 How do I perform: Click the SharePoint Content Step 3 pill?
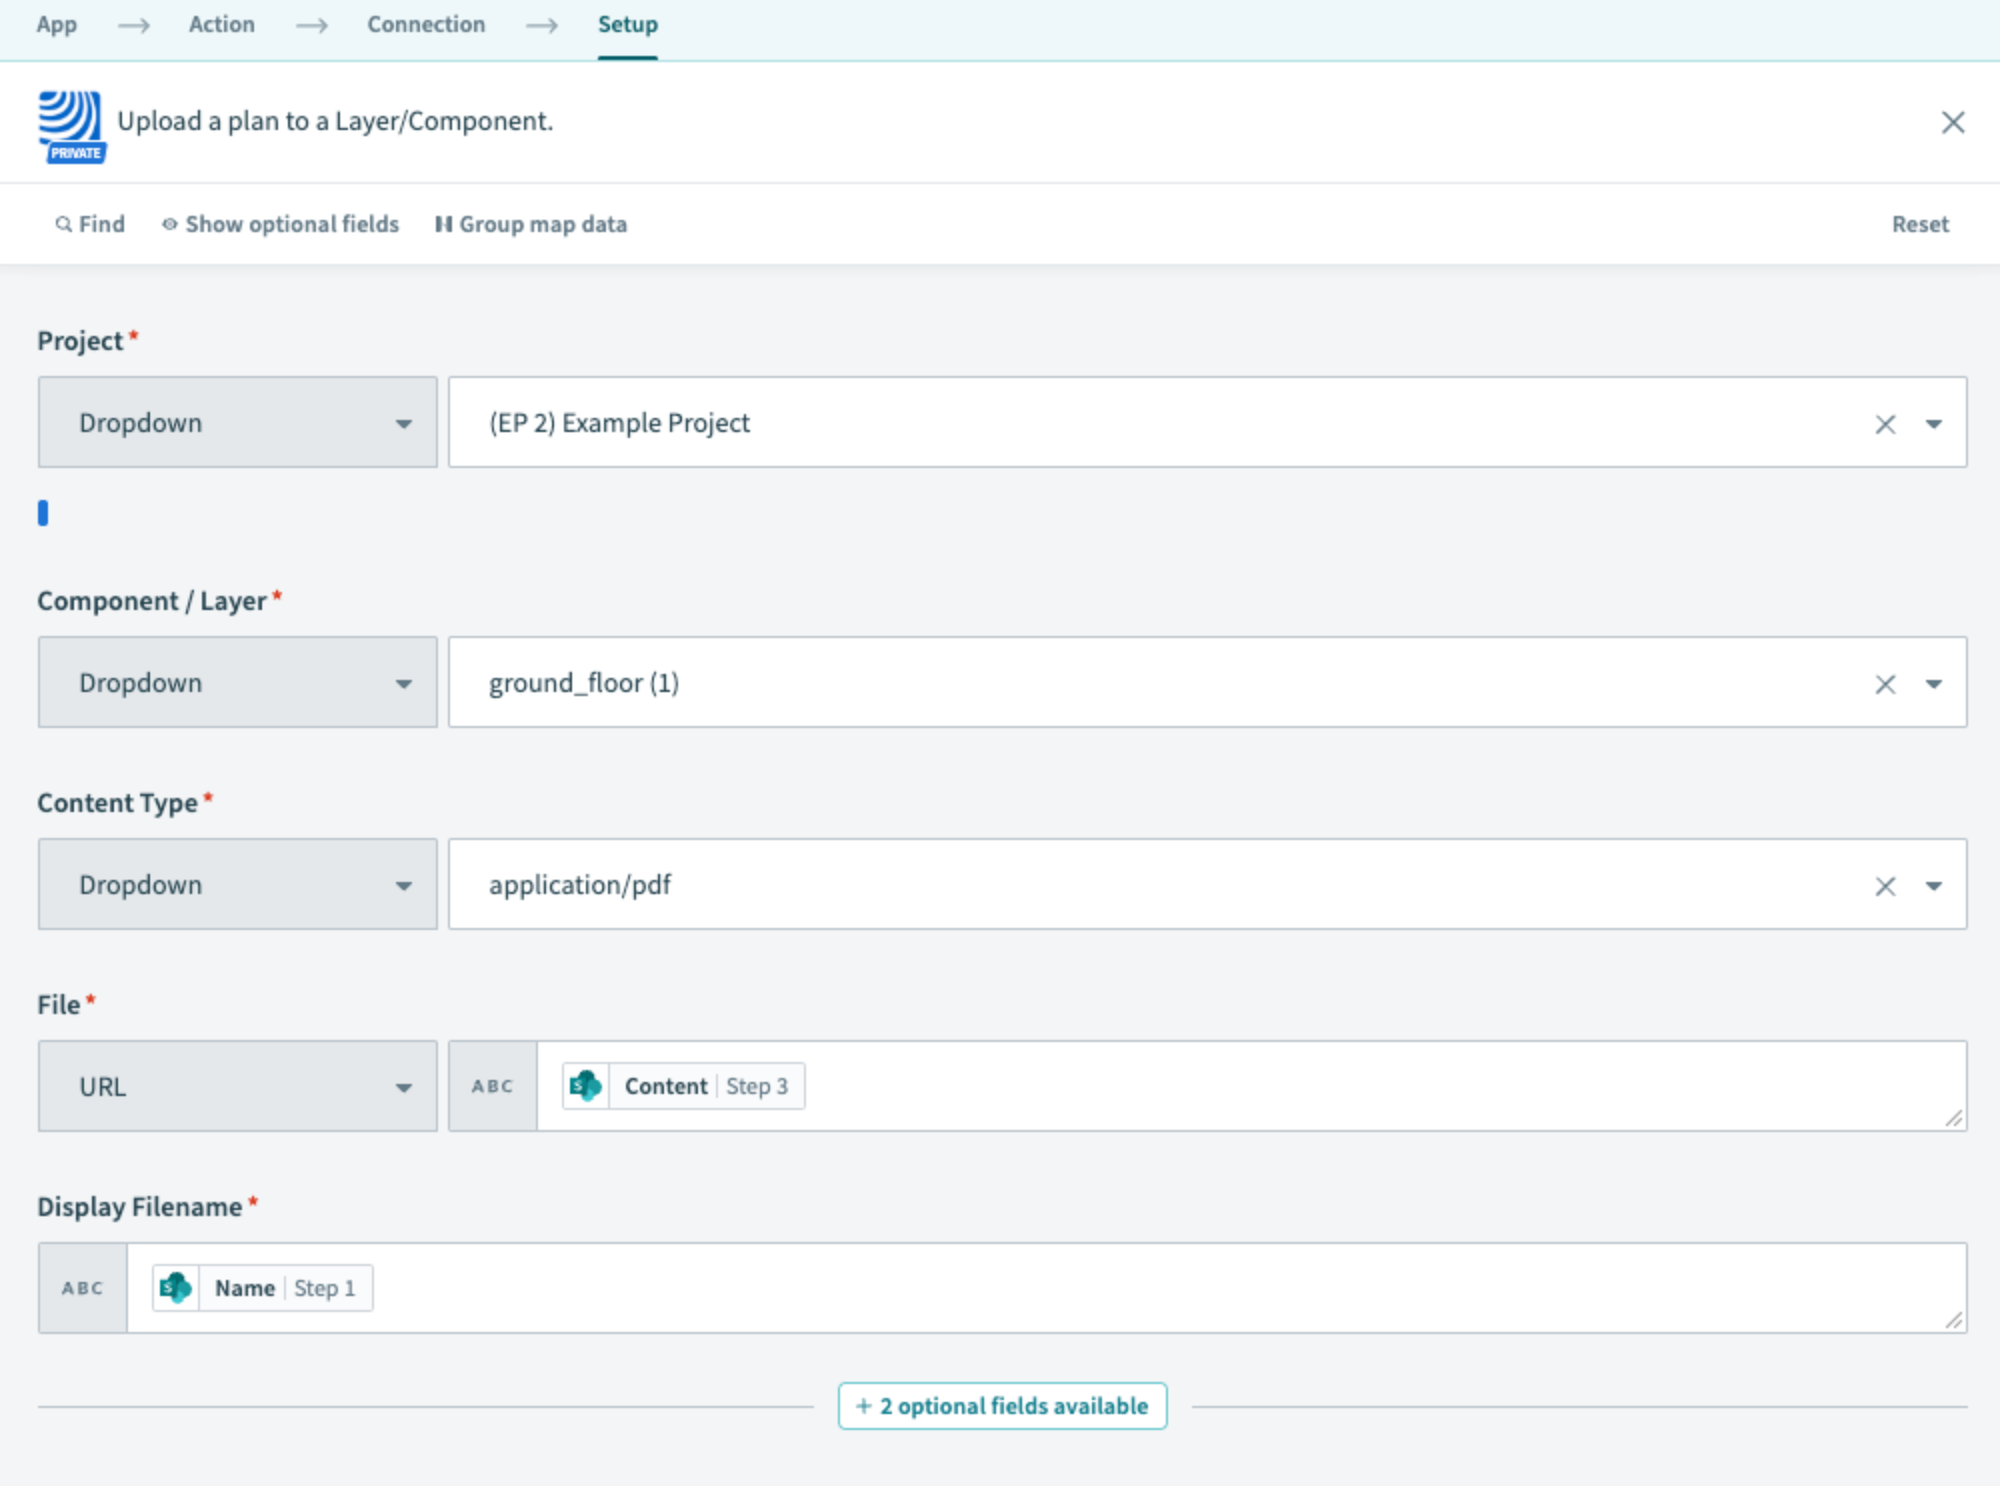(x=684, y=1086)
